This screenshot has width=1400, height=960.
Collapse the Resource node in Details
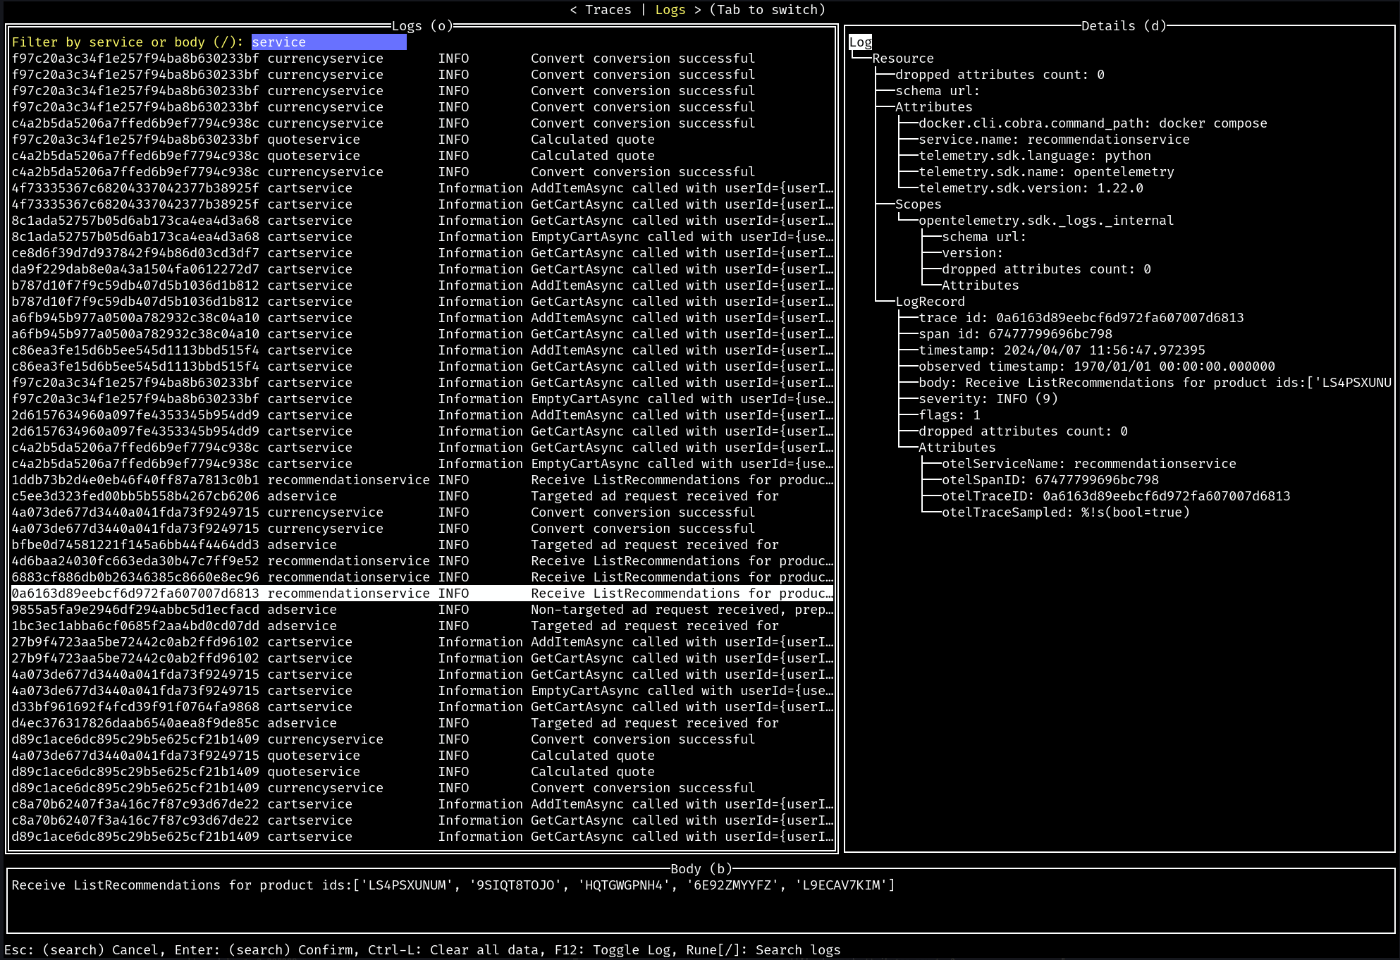(902, 59)
